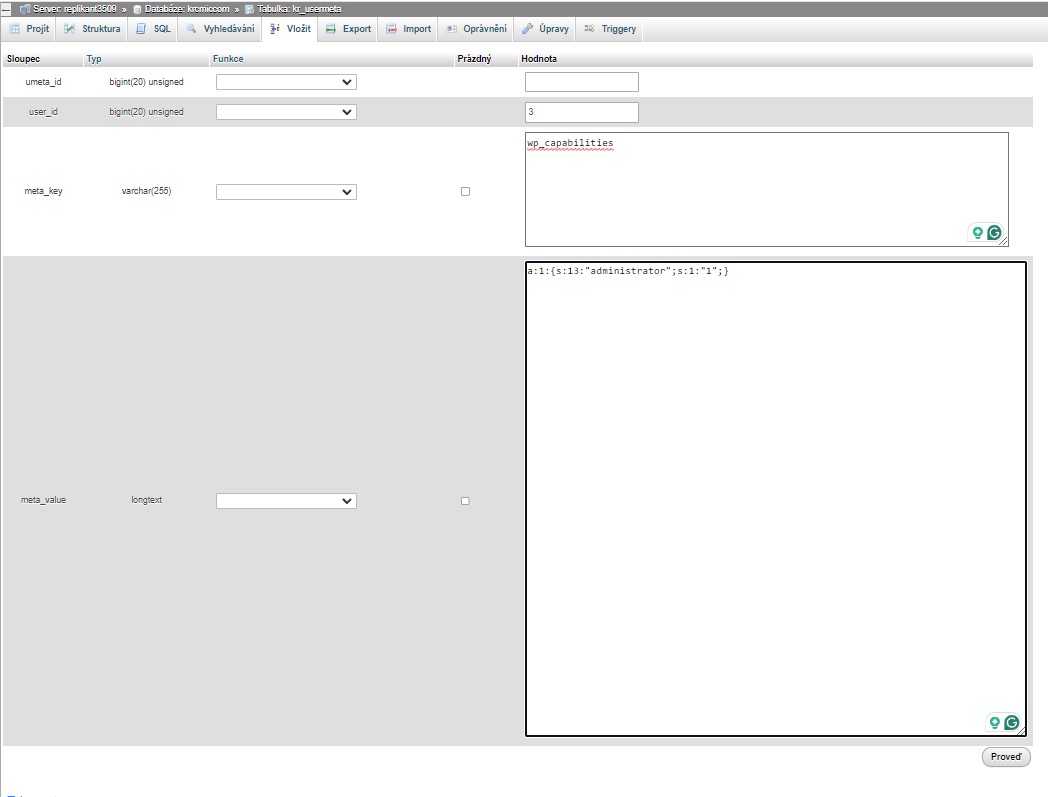Screen dimensions: 1048x797
Task: Check the Prázdný checkbox for meta_key
Action: pos(465,191)
